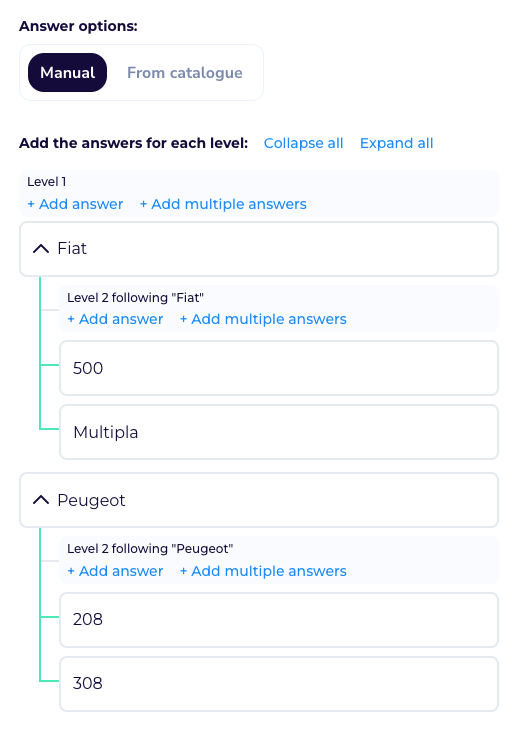
Task: Select the 500 answer field
Action: 279,368
